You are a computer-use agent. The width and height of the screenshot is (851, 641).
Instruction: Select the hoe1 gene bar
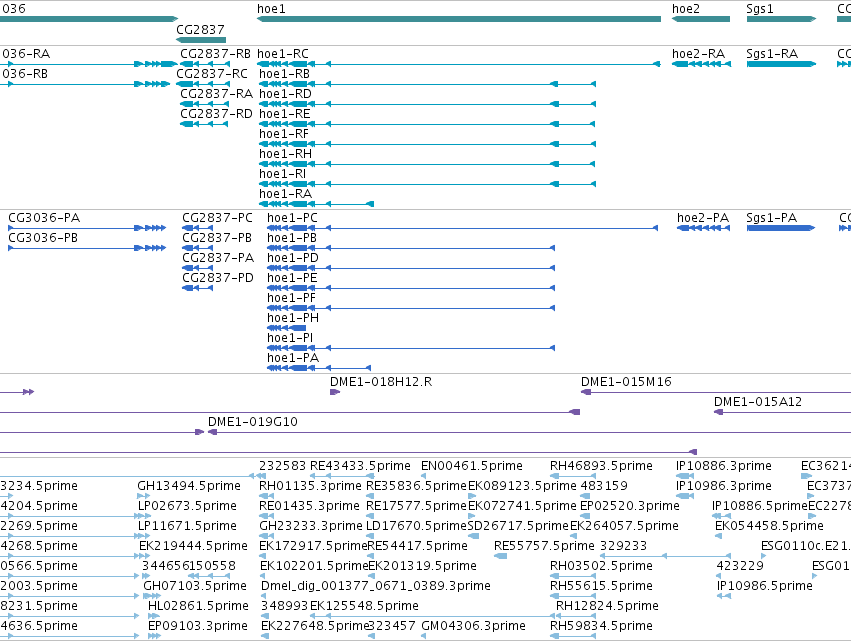click(459, 19)
